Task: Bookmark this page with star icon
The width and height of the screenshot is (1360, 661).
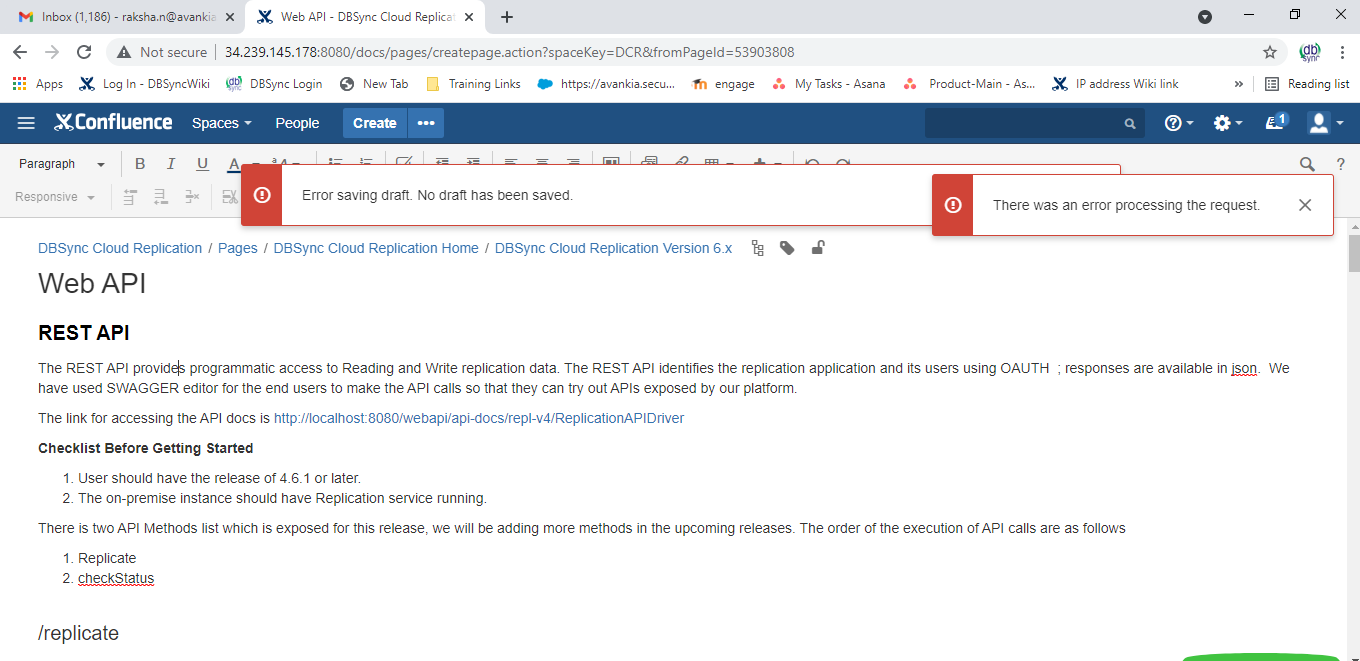Action: pos(1270,52)
